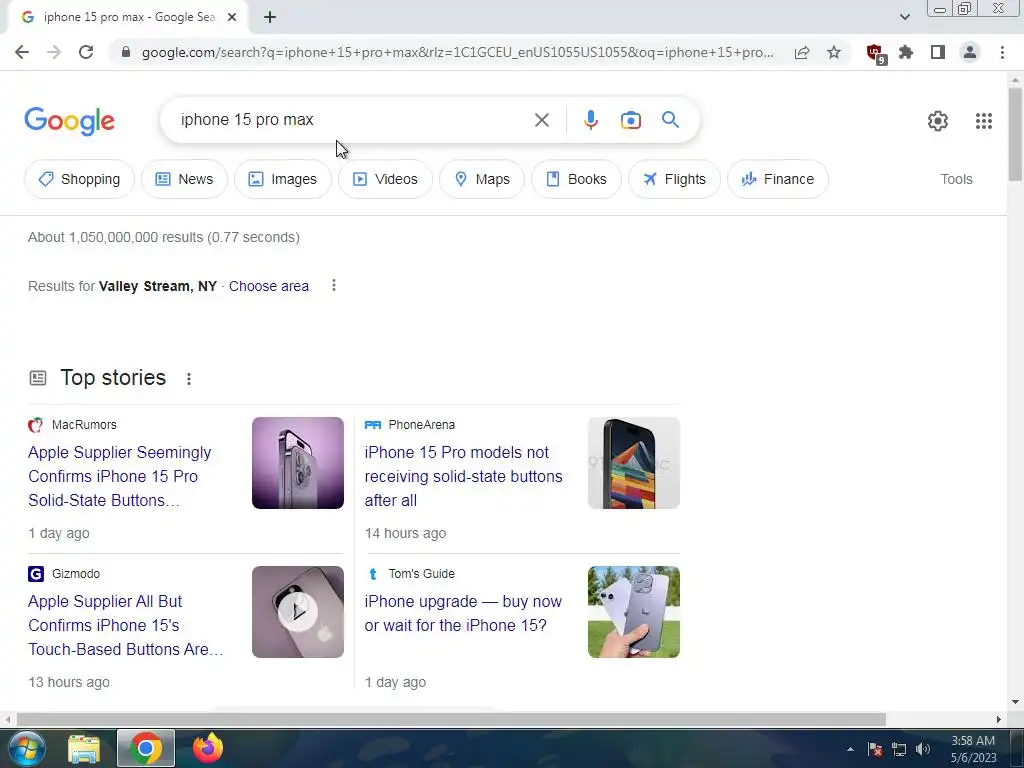The image size is (1024, 768).
Task: Reload the page with the refresh icon
Action: point(86,52)
